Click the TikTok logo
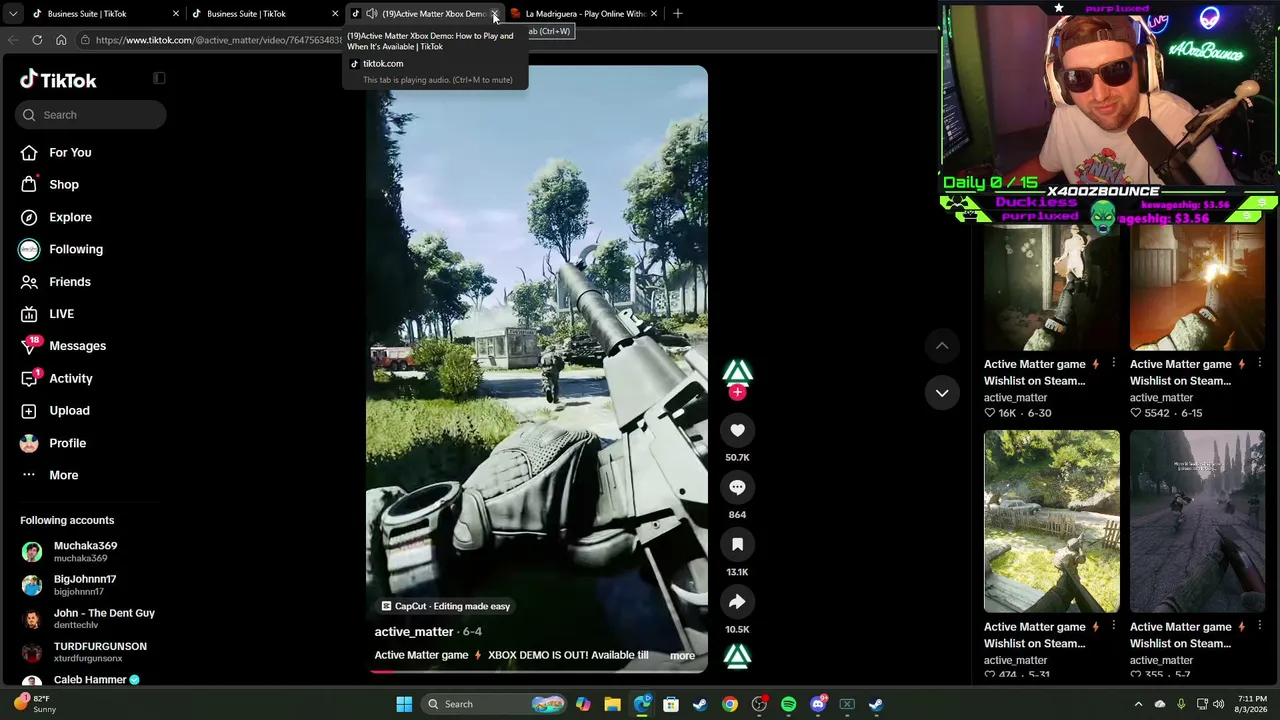Screen dimensions: 1280x720 click(58, 80)
